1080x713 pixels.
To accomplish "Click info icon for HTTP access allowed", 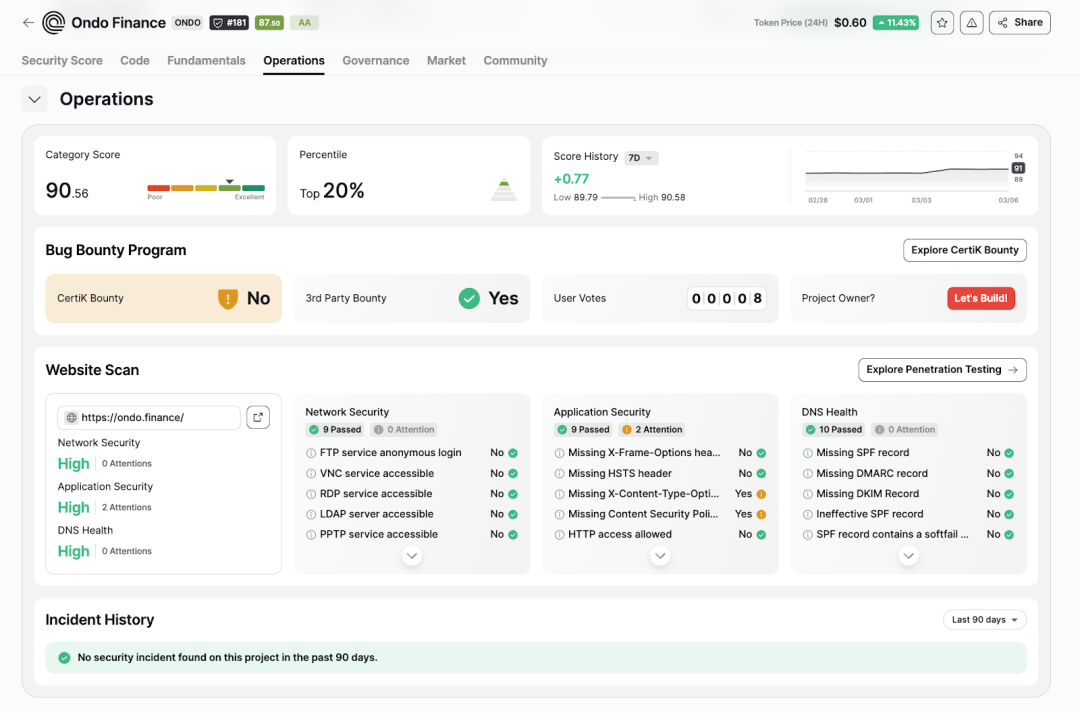I will click(559, 535).
